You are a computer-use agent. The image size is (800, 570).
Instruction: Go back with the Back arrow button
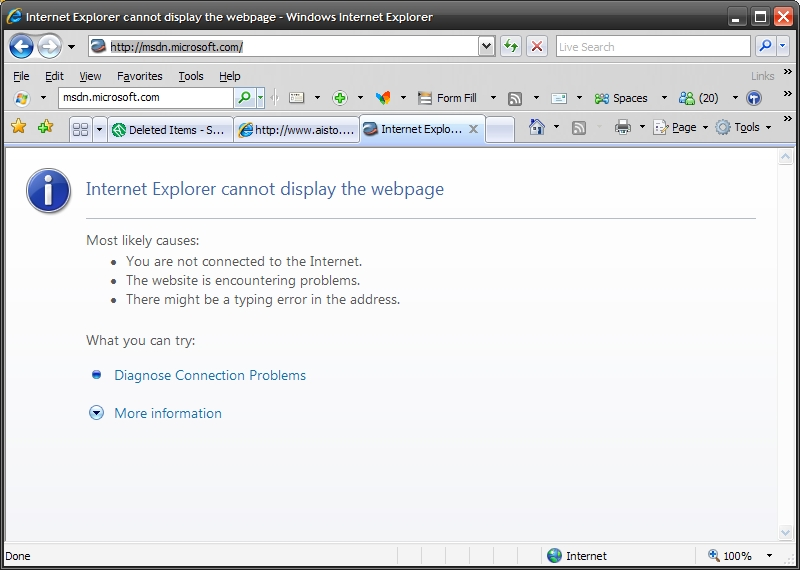click(x=21, y=47)
